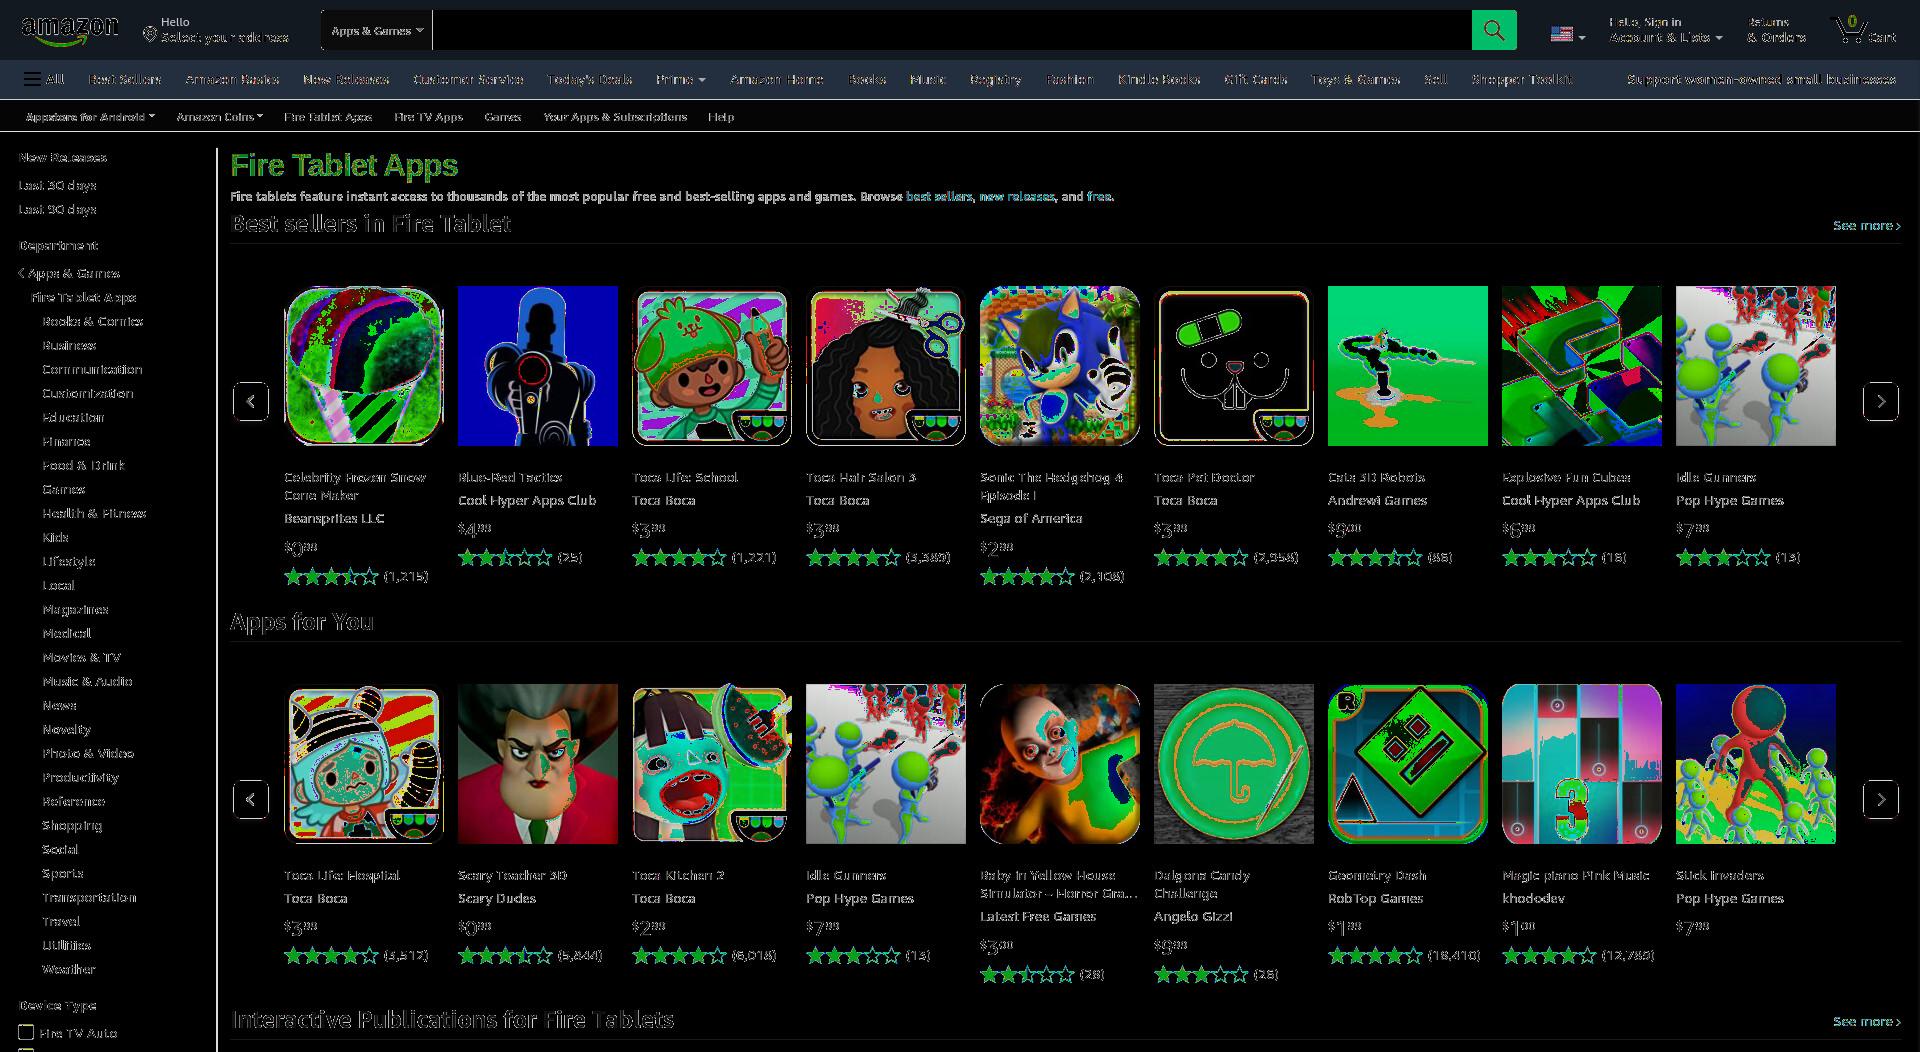Viewport: 1920px width, 1052px height.
Task: Open Stick Invaders app icon
Action: point(1755,764)
